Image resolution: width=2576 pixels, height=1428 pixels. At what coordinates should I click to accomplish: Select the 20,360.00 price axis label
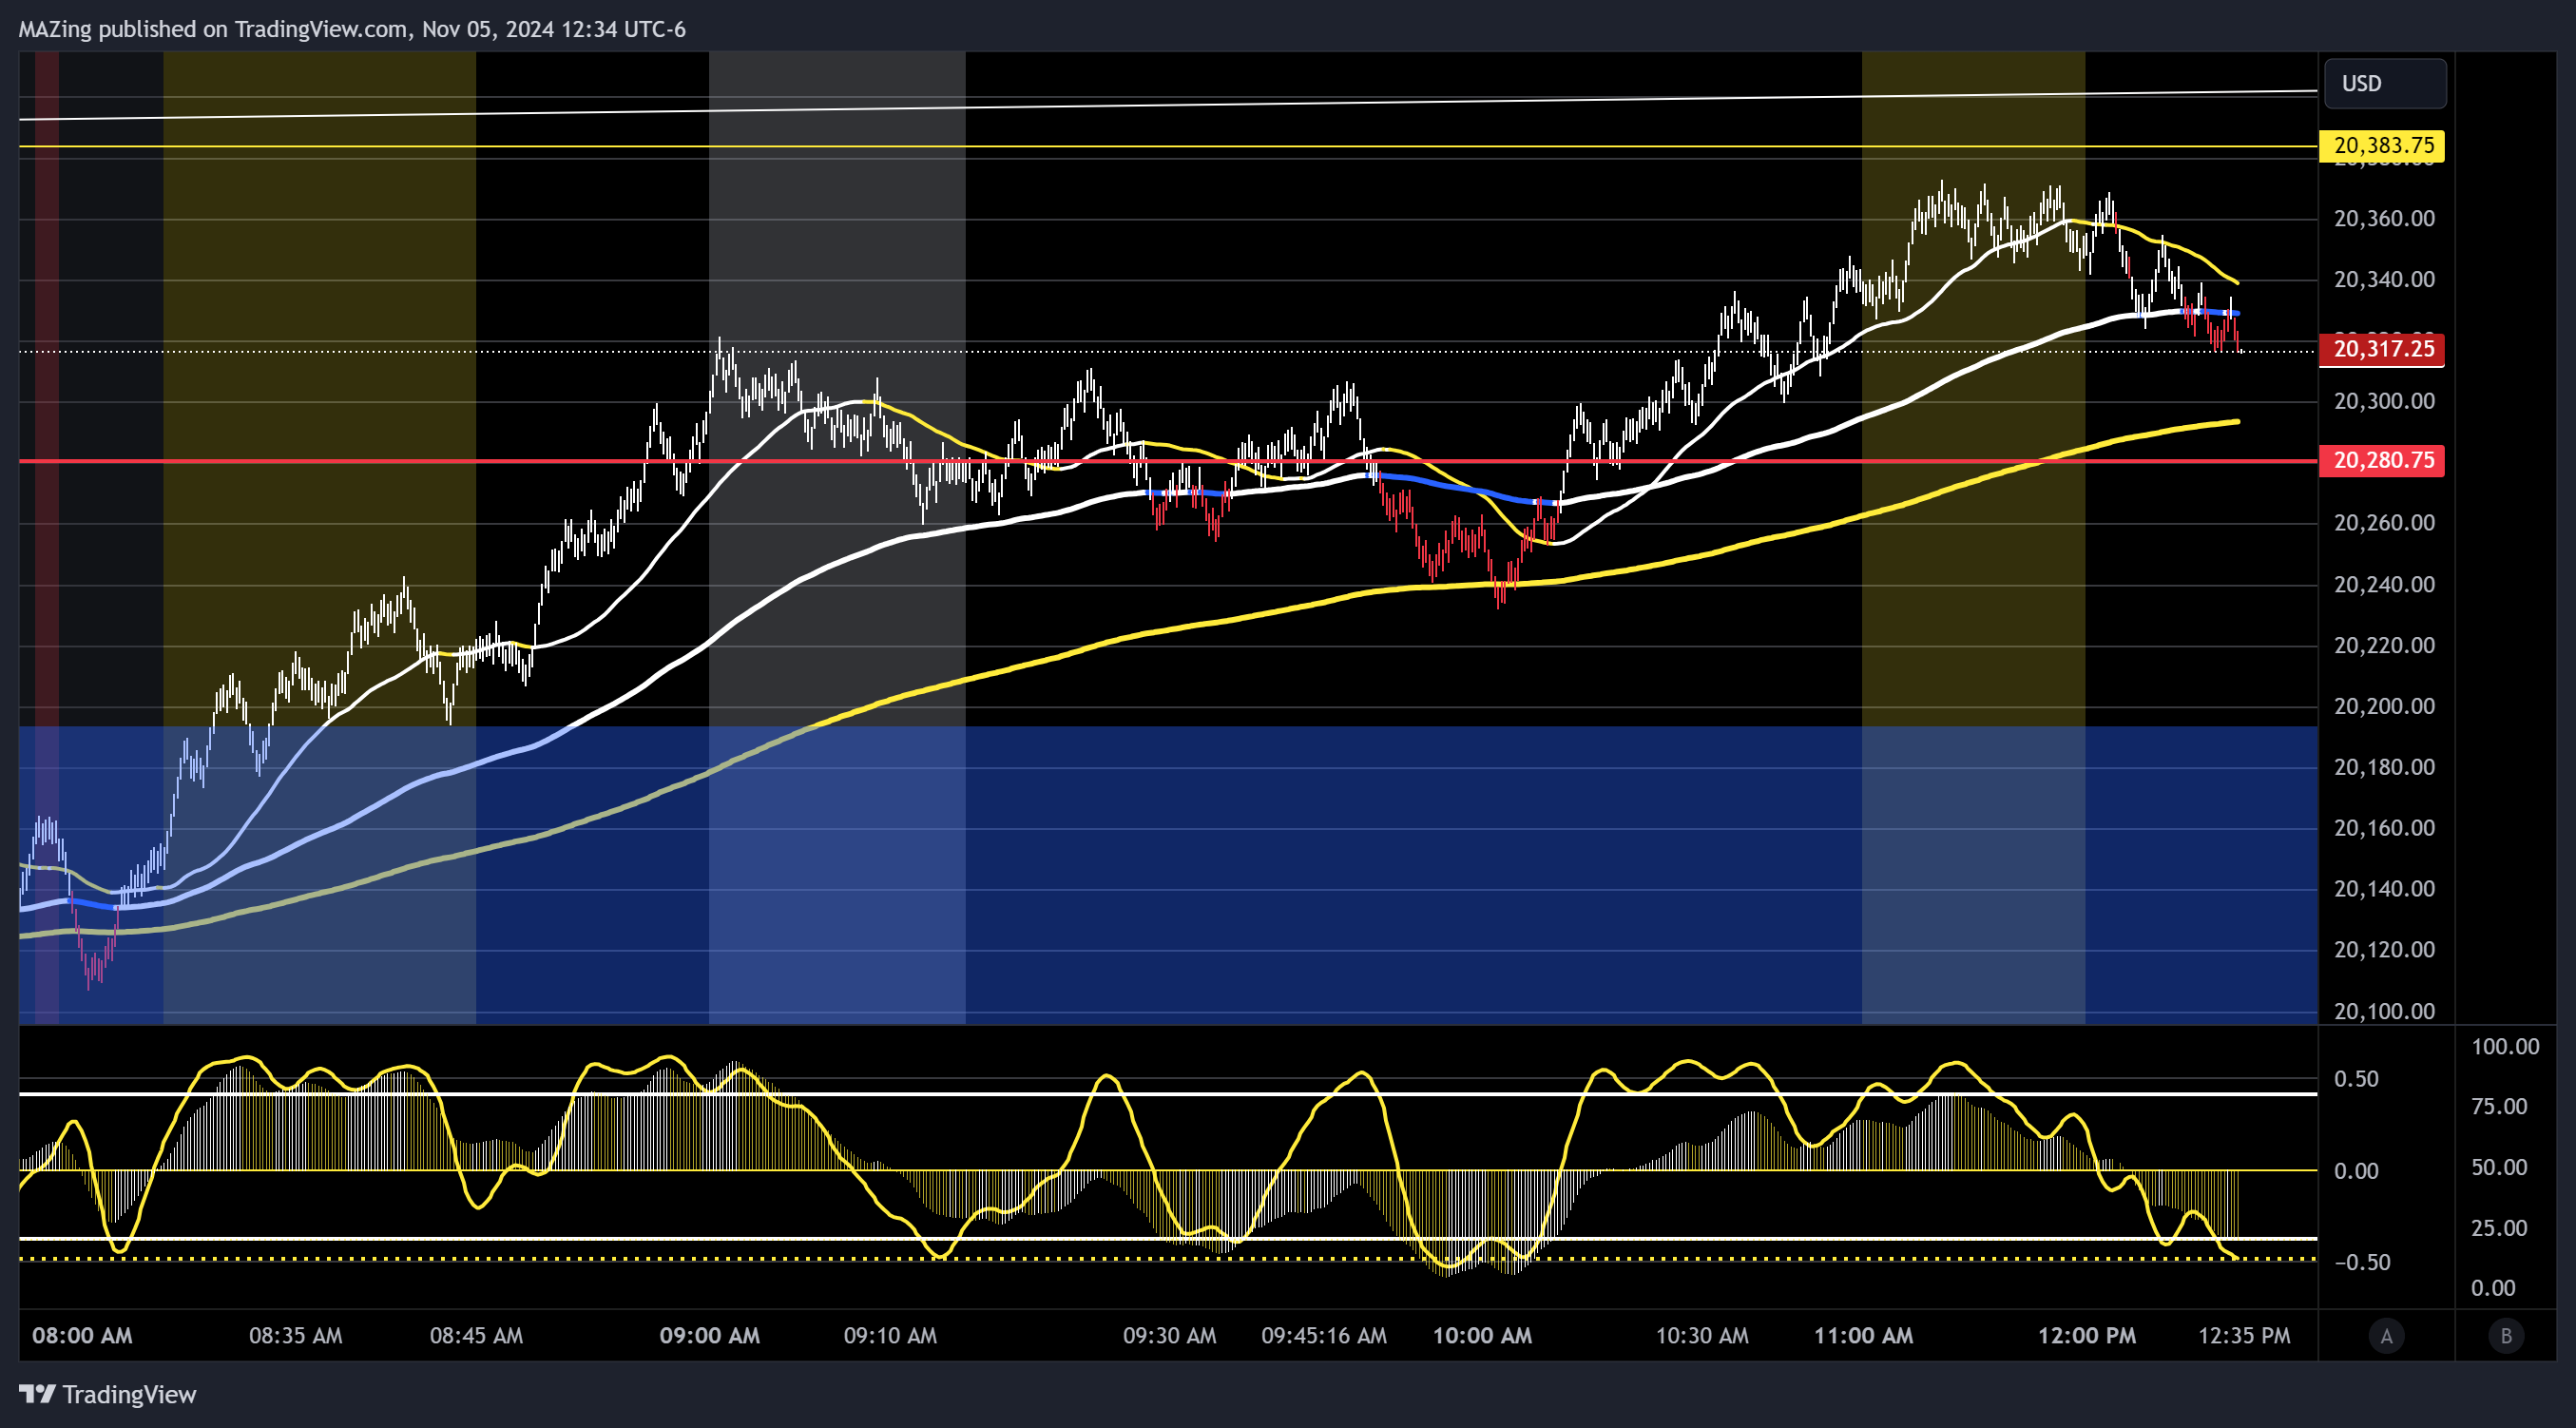[x=2384, y=218]
